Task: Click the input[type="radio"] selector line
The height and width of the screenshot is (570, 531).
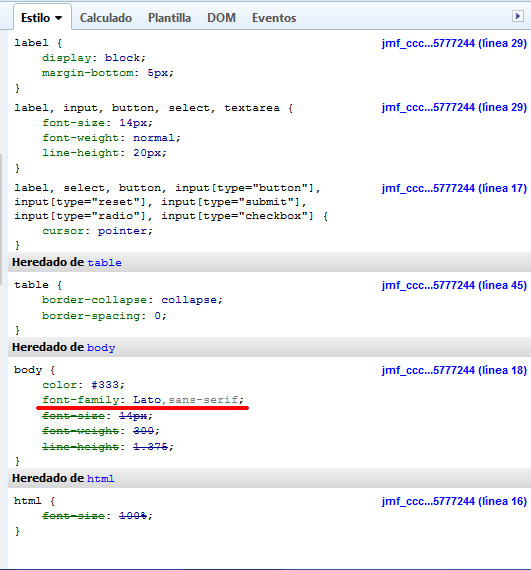Action: point(171,216)
